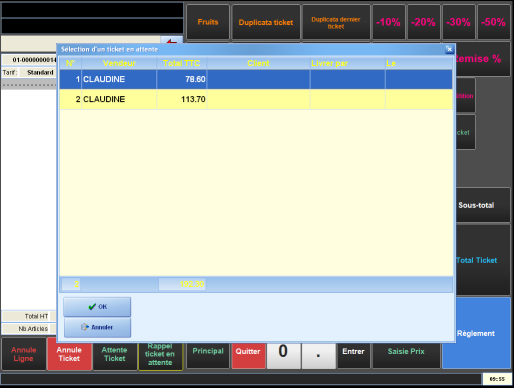The width and height of the screenshot is (514, 388).
Task: Confirm selection with the OK button
Action: pos(97,307)
